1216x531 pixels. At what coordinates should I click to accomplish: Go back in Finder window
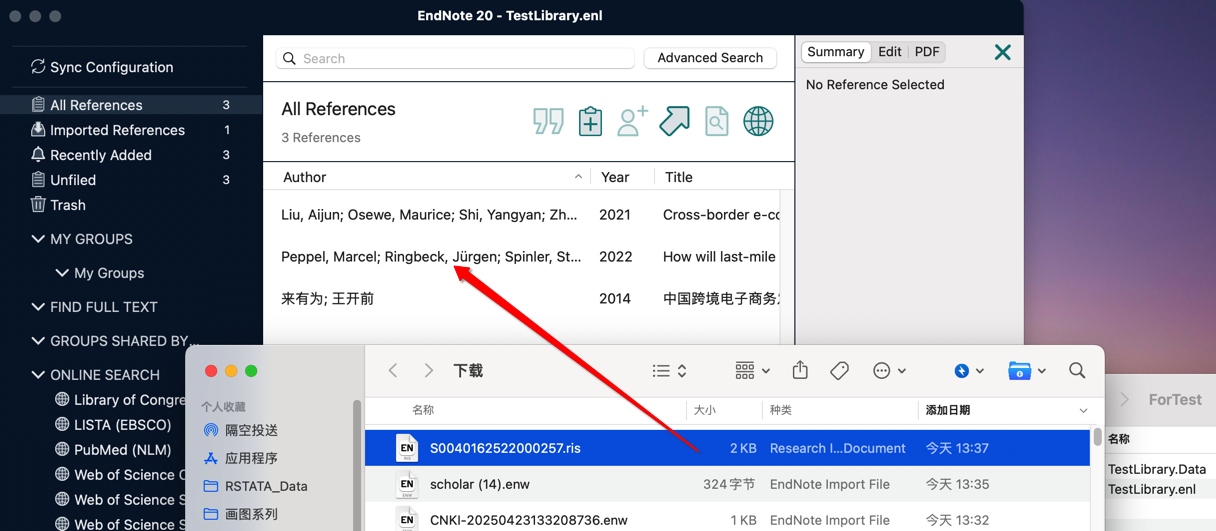[x=393, y=371]
